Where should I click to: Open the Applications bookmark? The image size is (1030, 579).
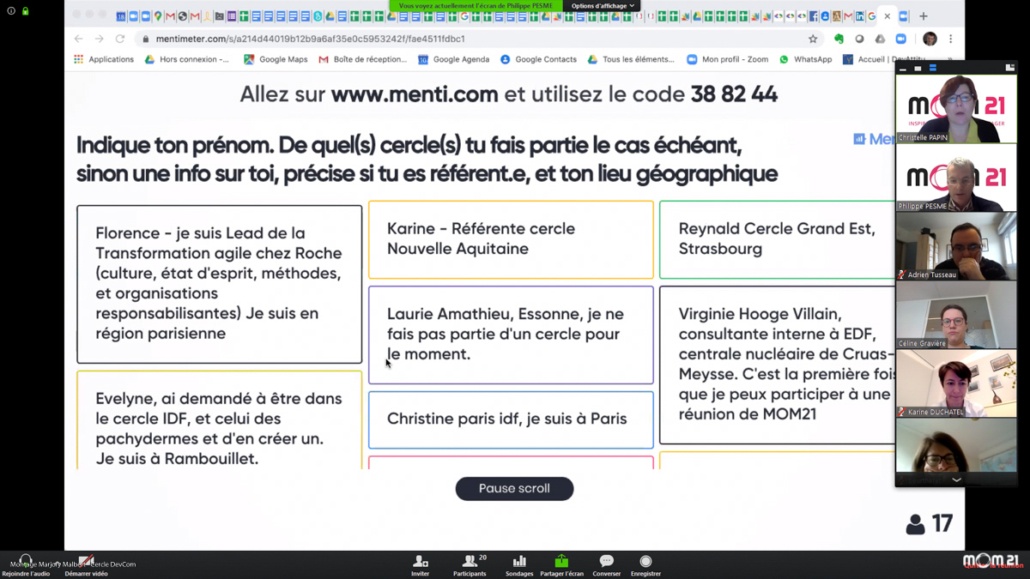point(104,59)
